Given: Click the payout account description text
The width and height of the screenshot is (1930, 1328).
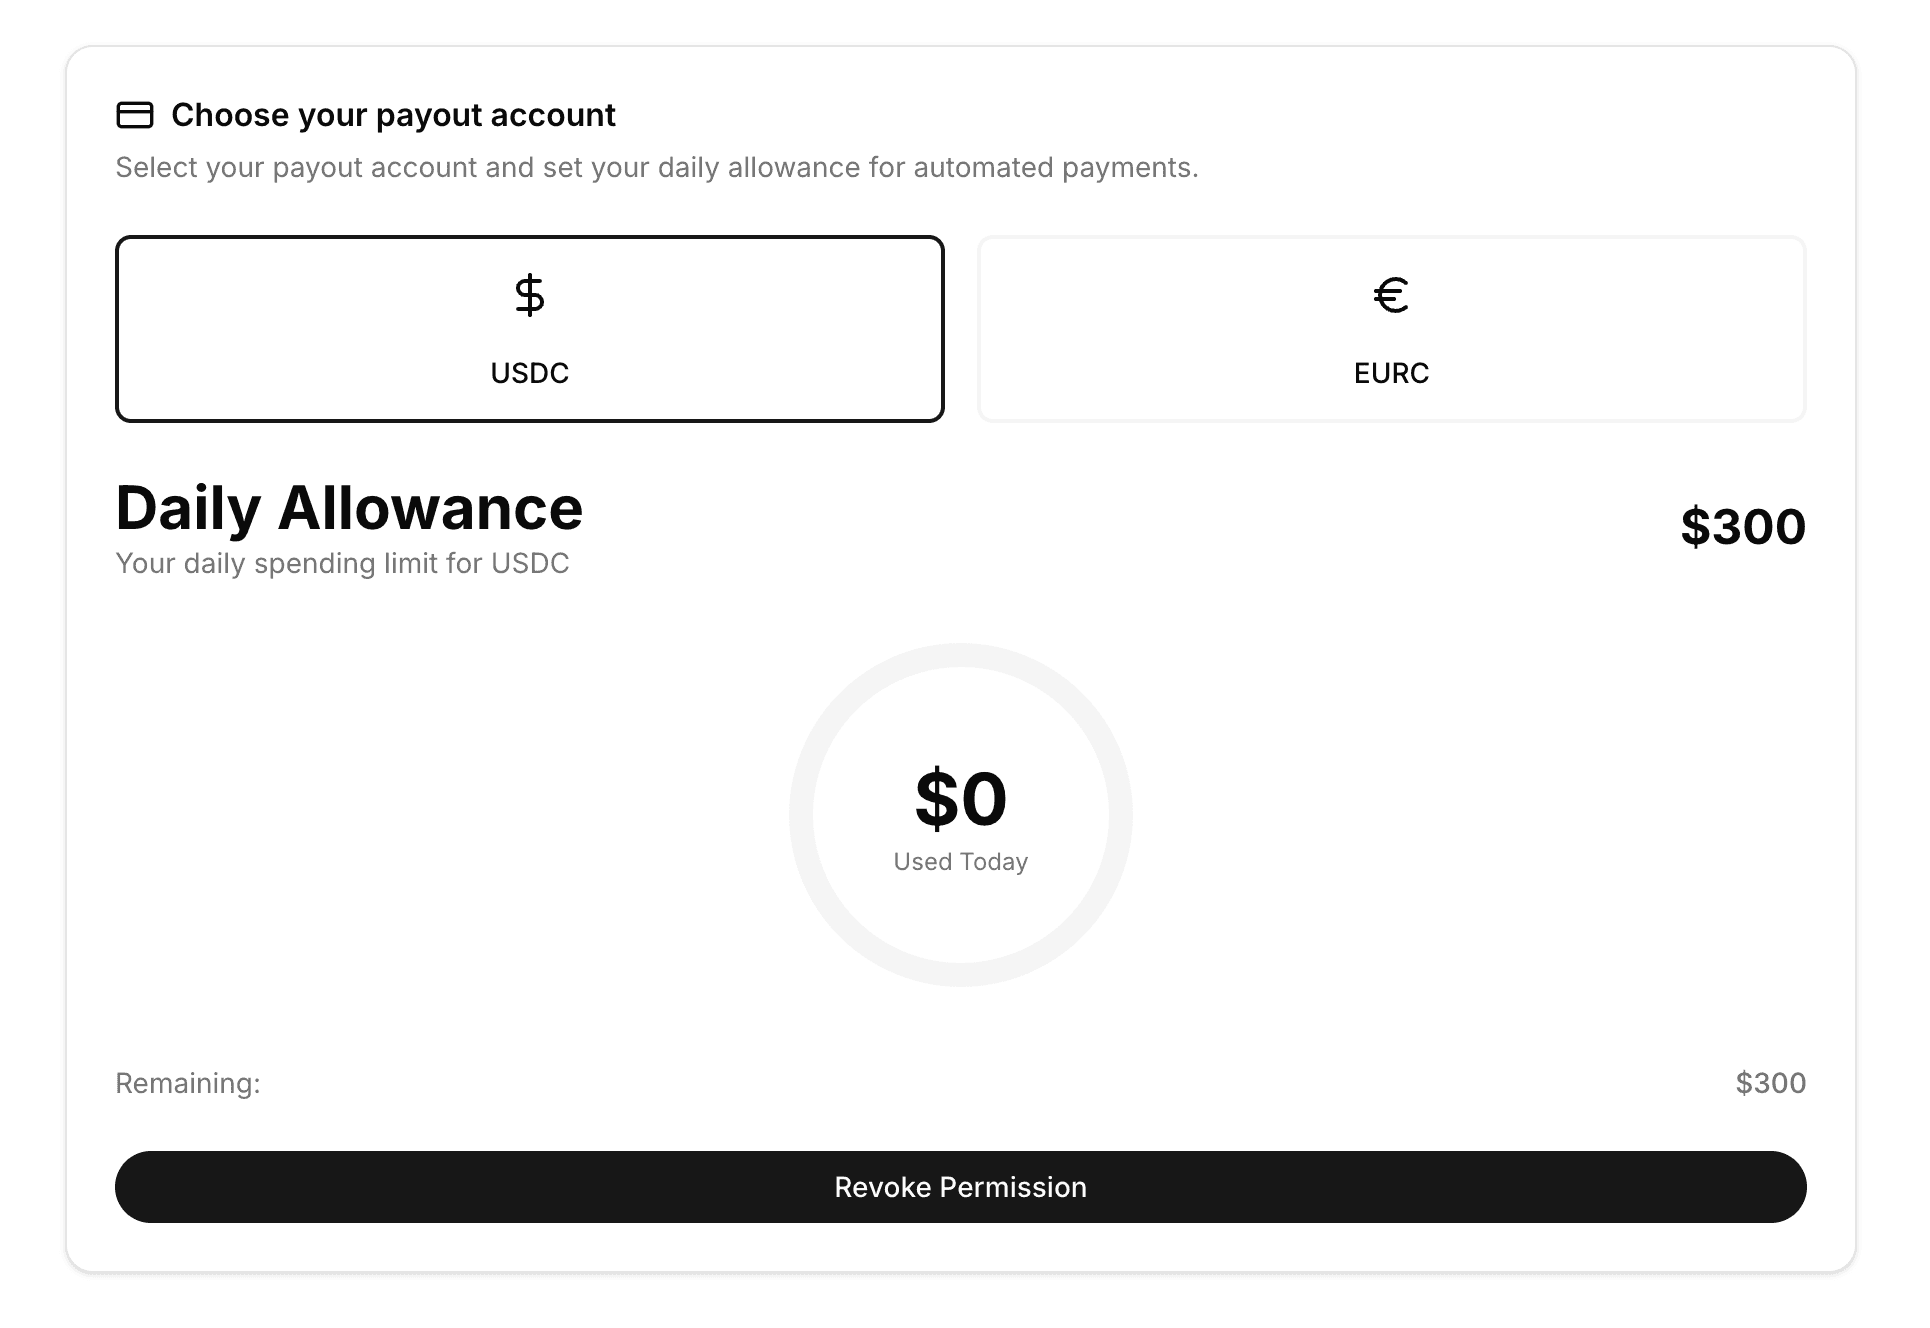Looking at the screenshot, I should coord(656,167).
